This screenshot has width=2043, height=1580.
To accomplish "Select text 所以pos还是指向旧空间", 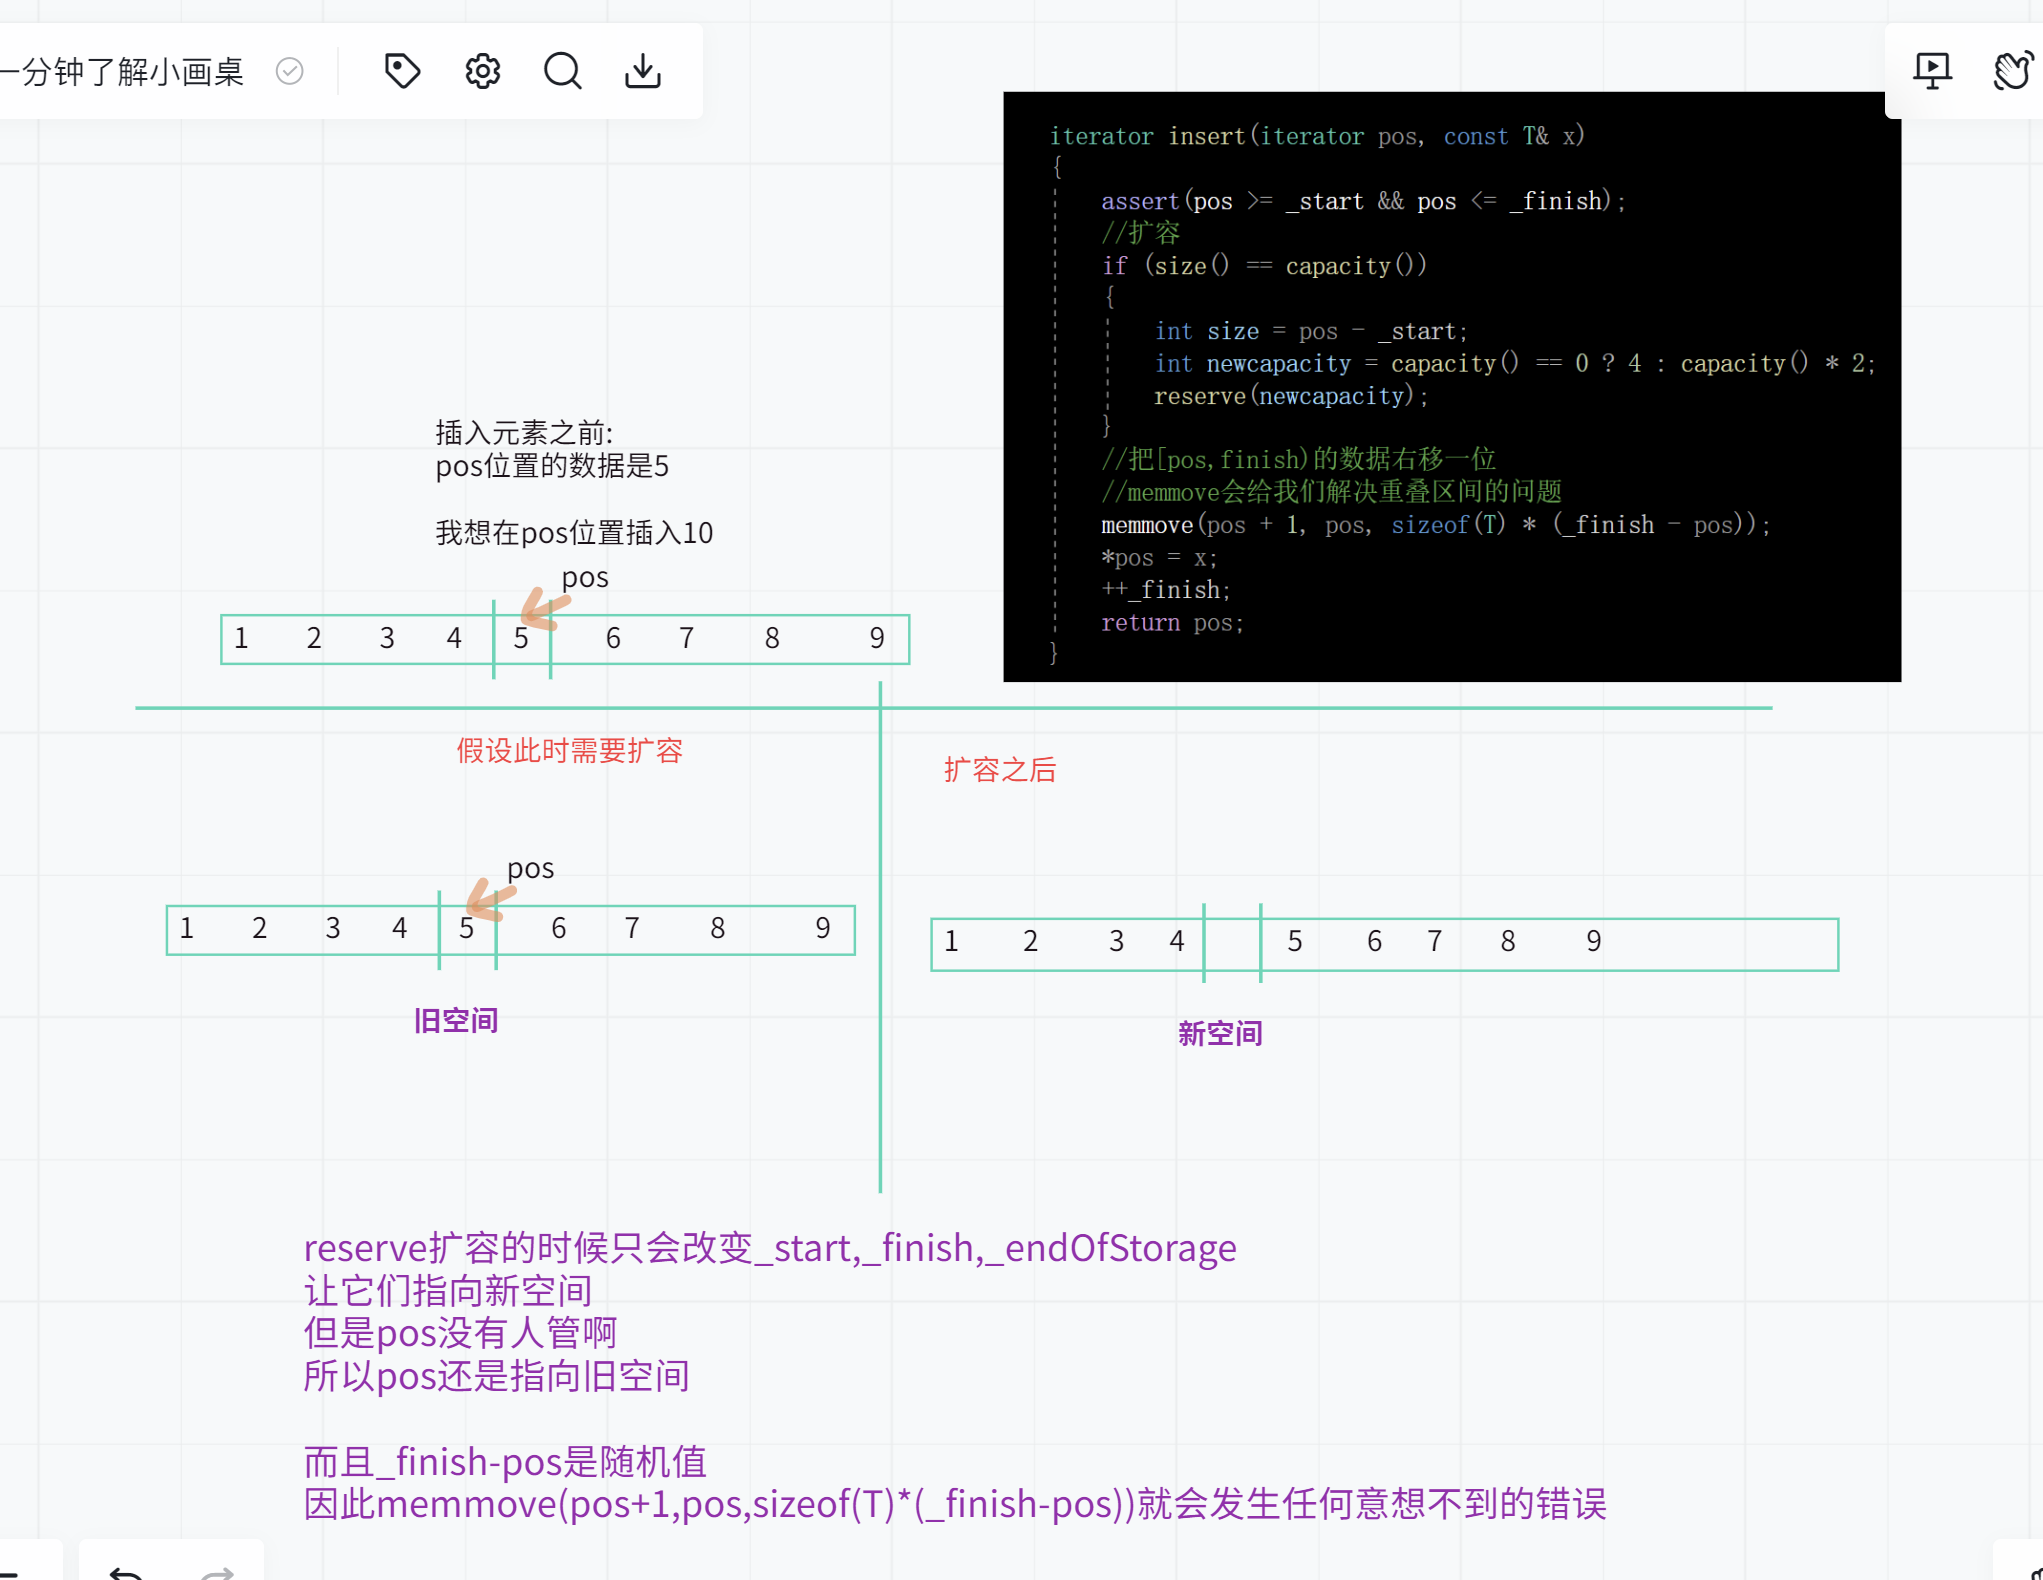I will [496, 1376].
